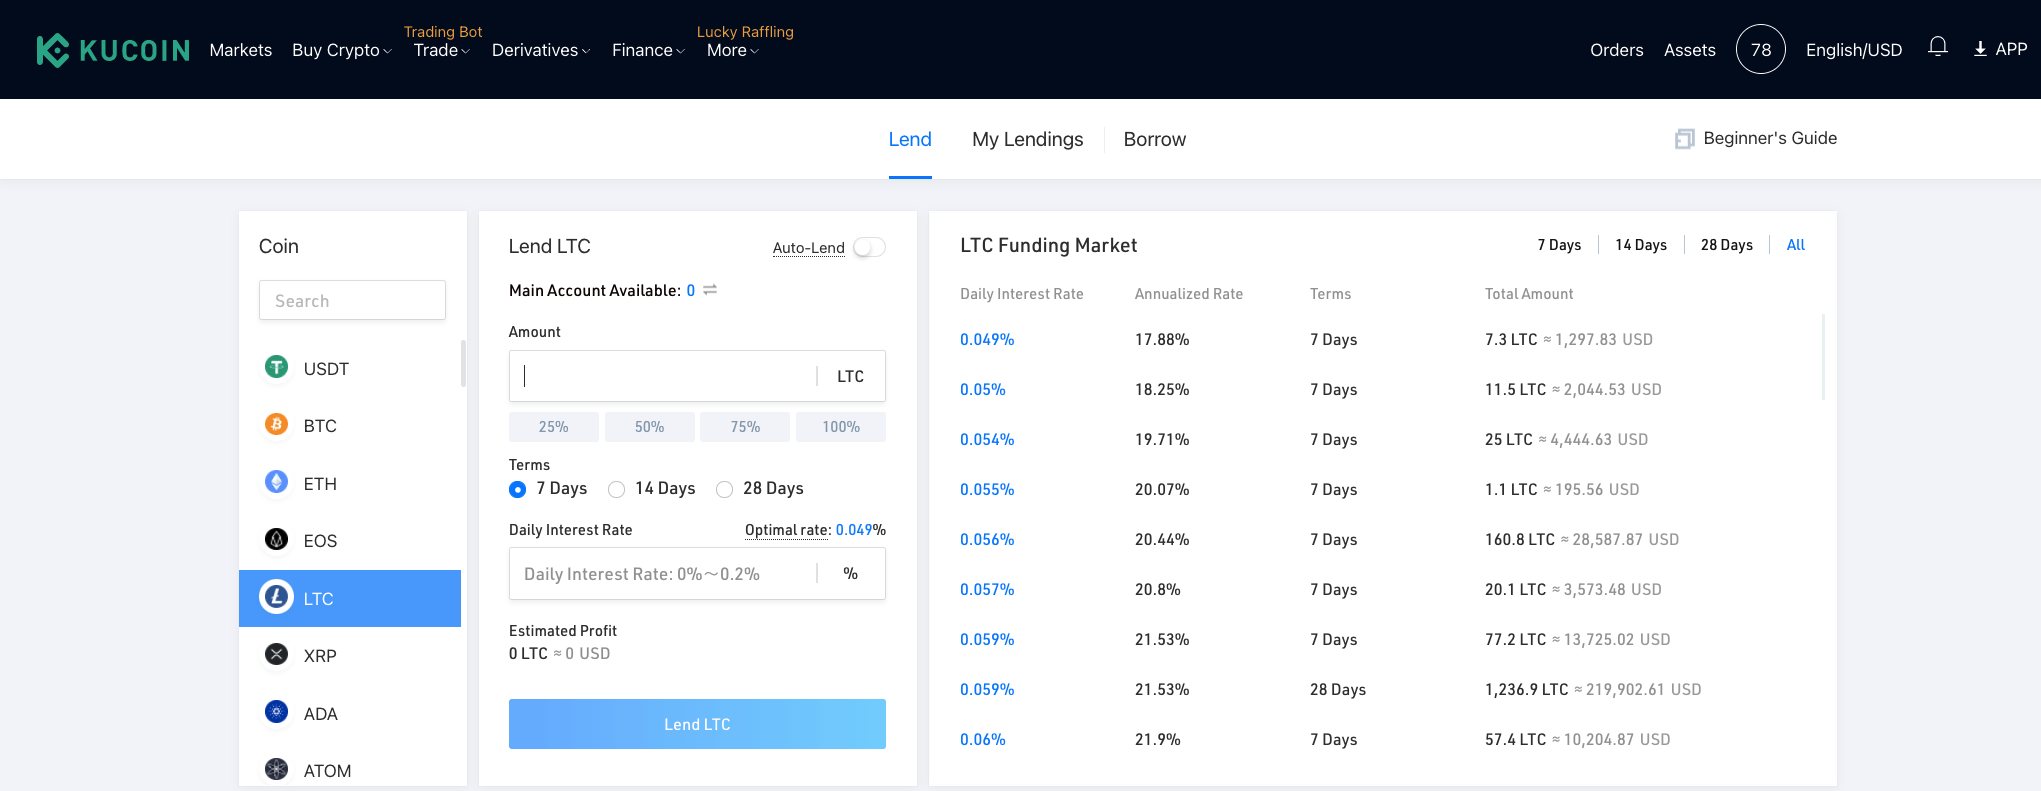Click the coin list scrollbar
Image resolution: width=2041 pixels, height=791 pixels.
point(463,363)
